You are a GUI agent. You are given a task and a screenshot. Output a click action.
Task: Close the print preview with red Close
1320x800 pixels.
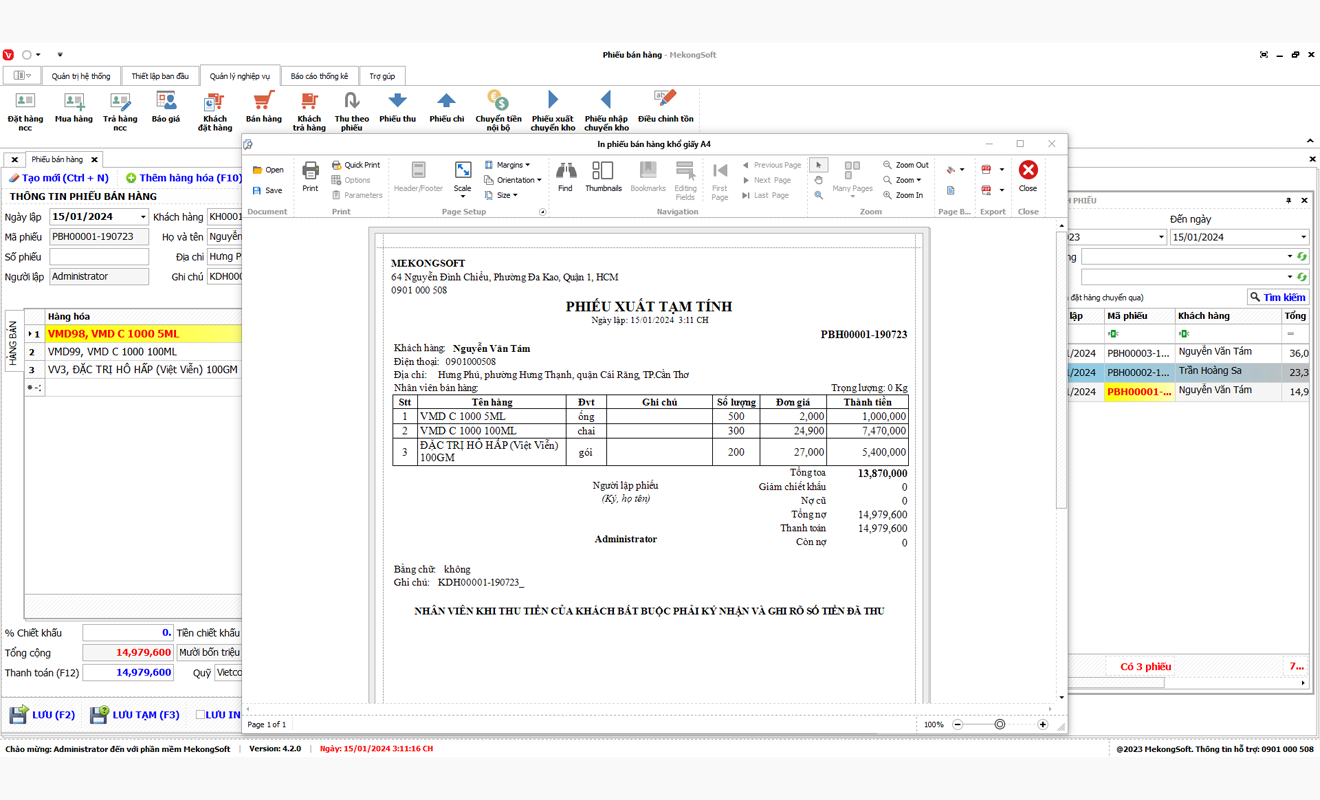point(1027,176)
